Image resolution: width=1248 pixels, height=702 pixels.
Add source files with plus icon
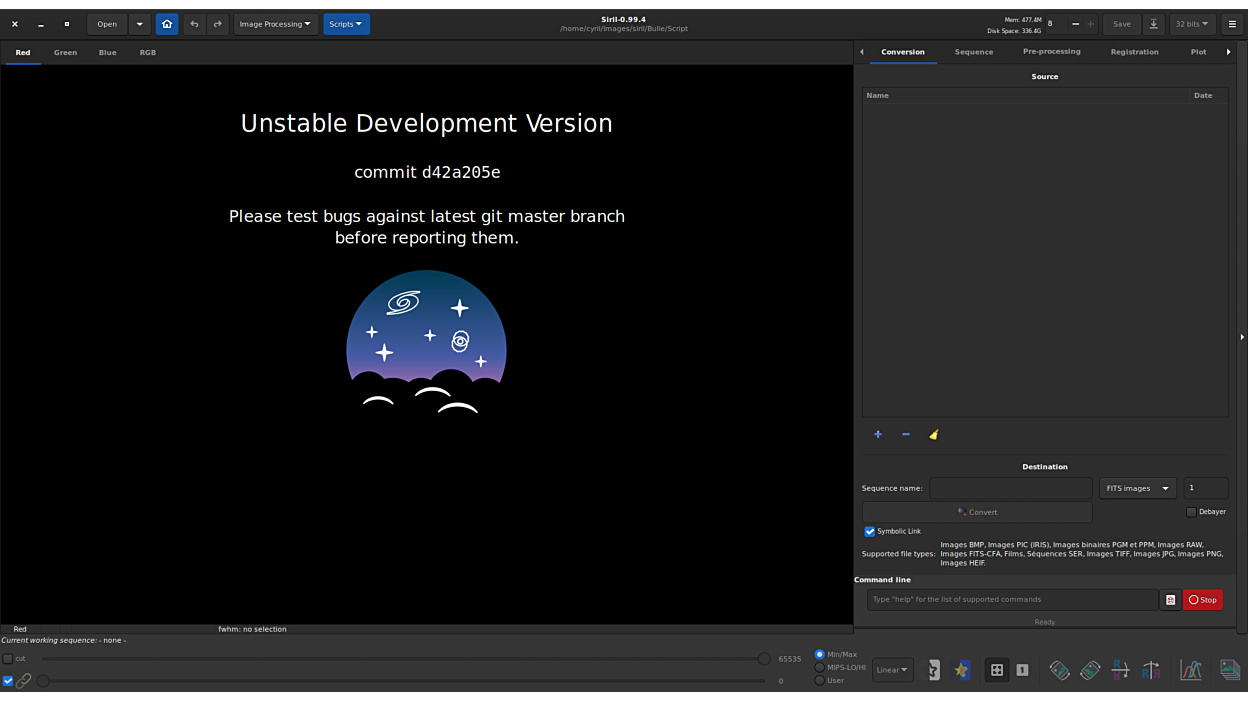[878, 434]
